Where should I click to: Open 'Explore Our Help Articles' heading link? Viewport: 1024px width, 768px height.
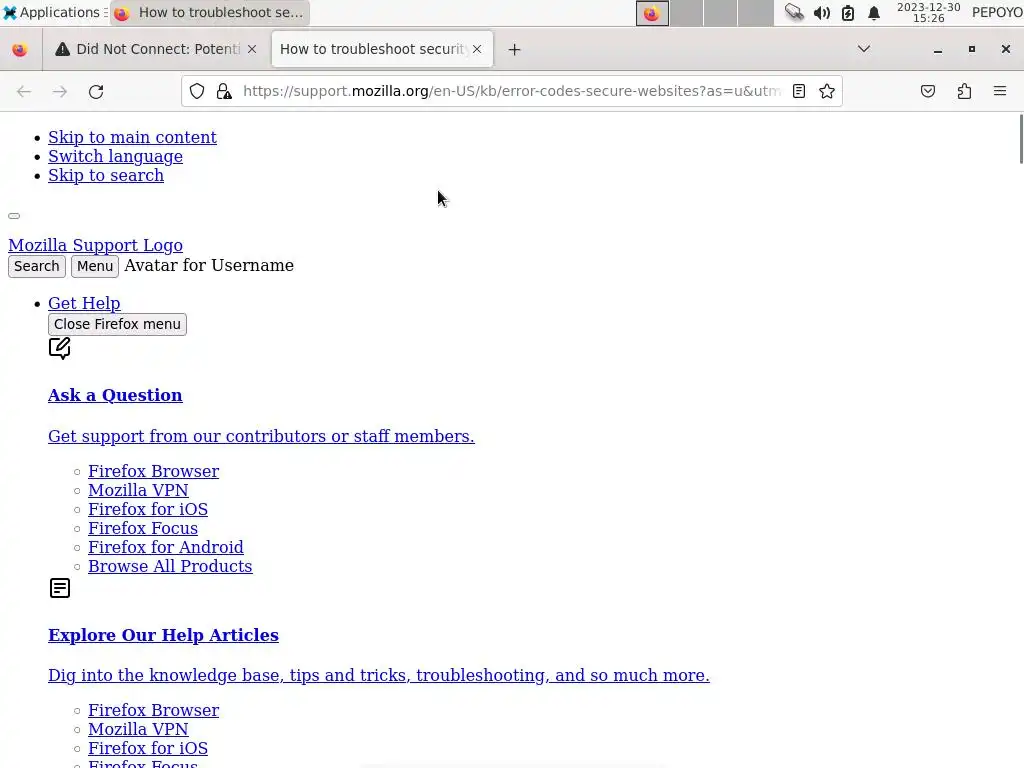pyautogui.click(x=163, y=635)
